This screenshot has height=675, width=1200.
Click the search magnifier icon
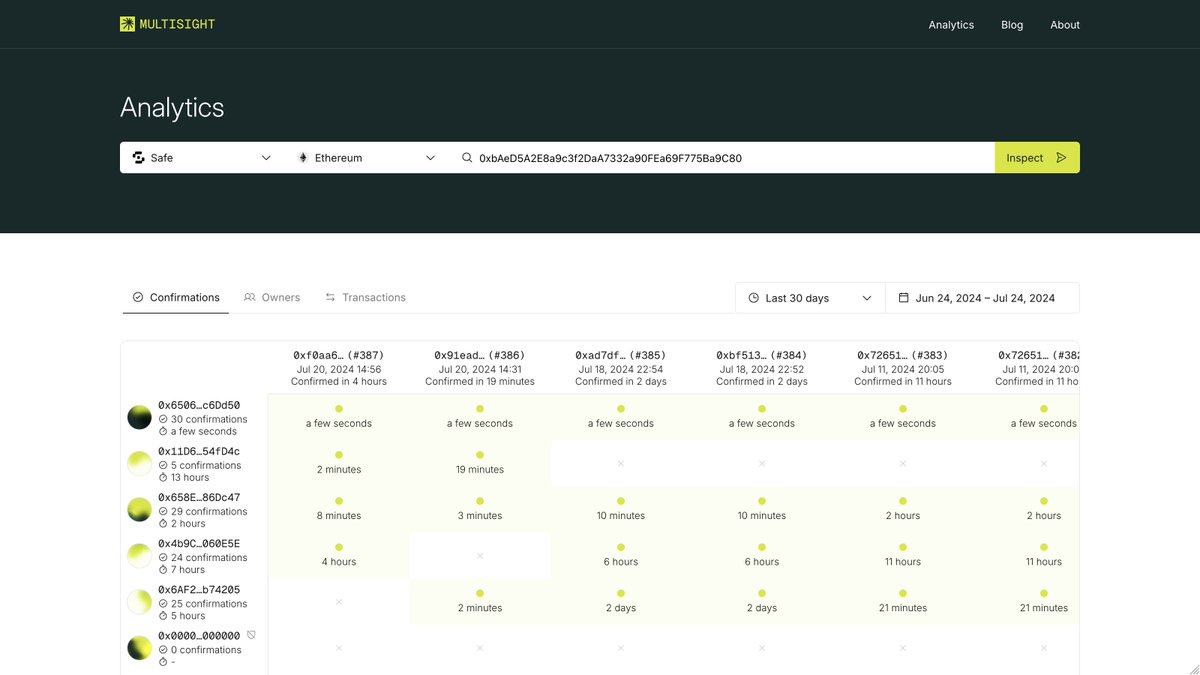pos(467,158)
